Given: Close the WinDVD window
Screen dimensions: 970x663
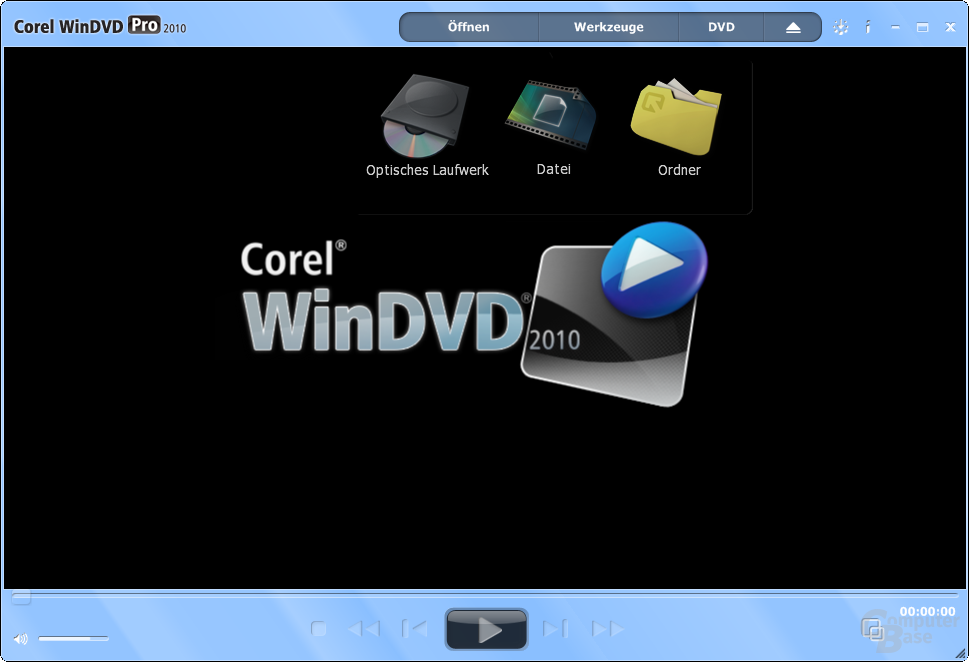Looking at the screenshot, I should click(950, 27).
